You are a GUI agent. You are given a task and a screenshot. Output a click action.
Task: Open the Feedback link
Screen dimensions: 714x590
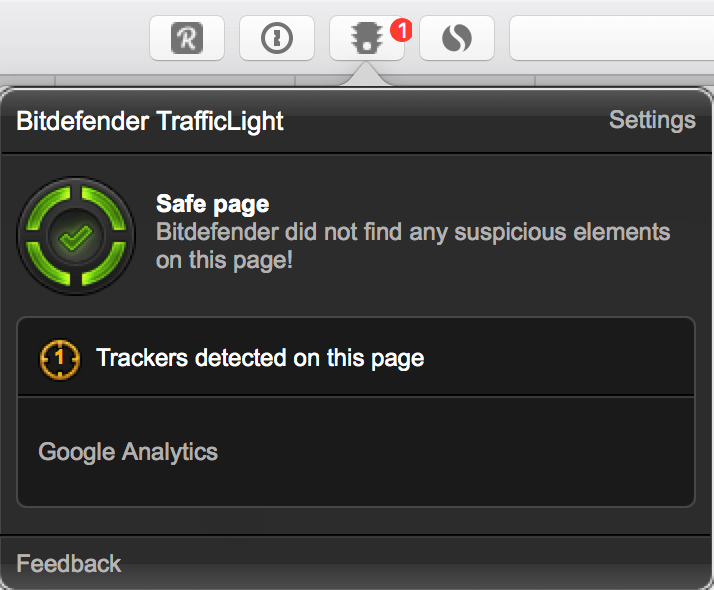point(69,564)
